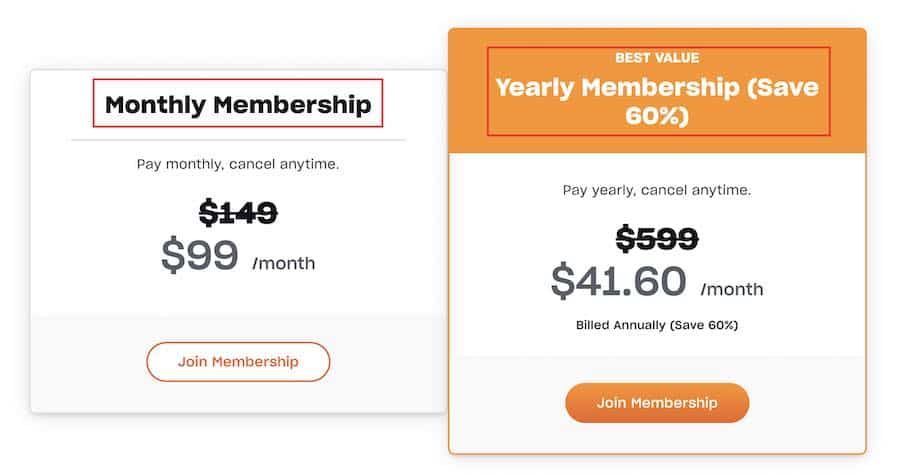900x475 pixels.
Task: Select the $99 monthly price
Action: click(200, 256)
